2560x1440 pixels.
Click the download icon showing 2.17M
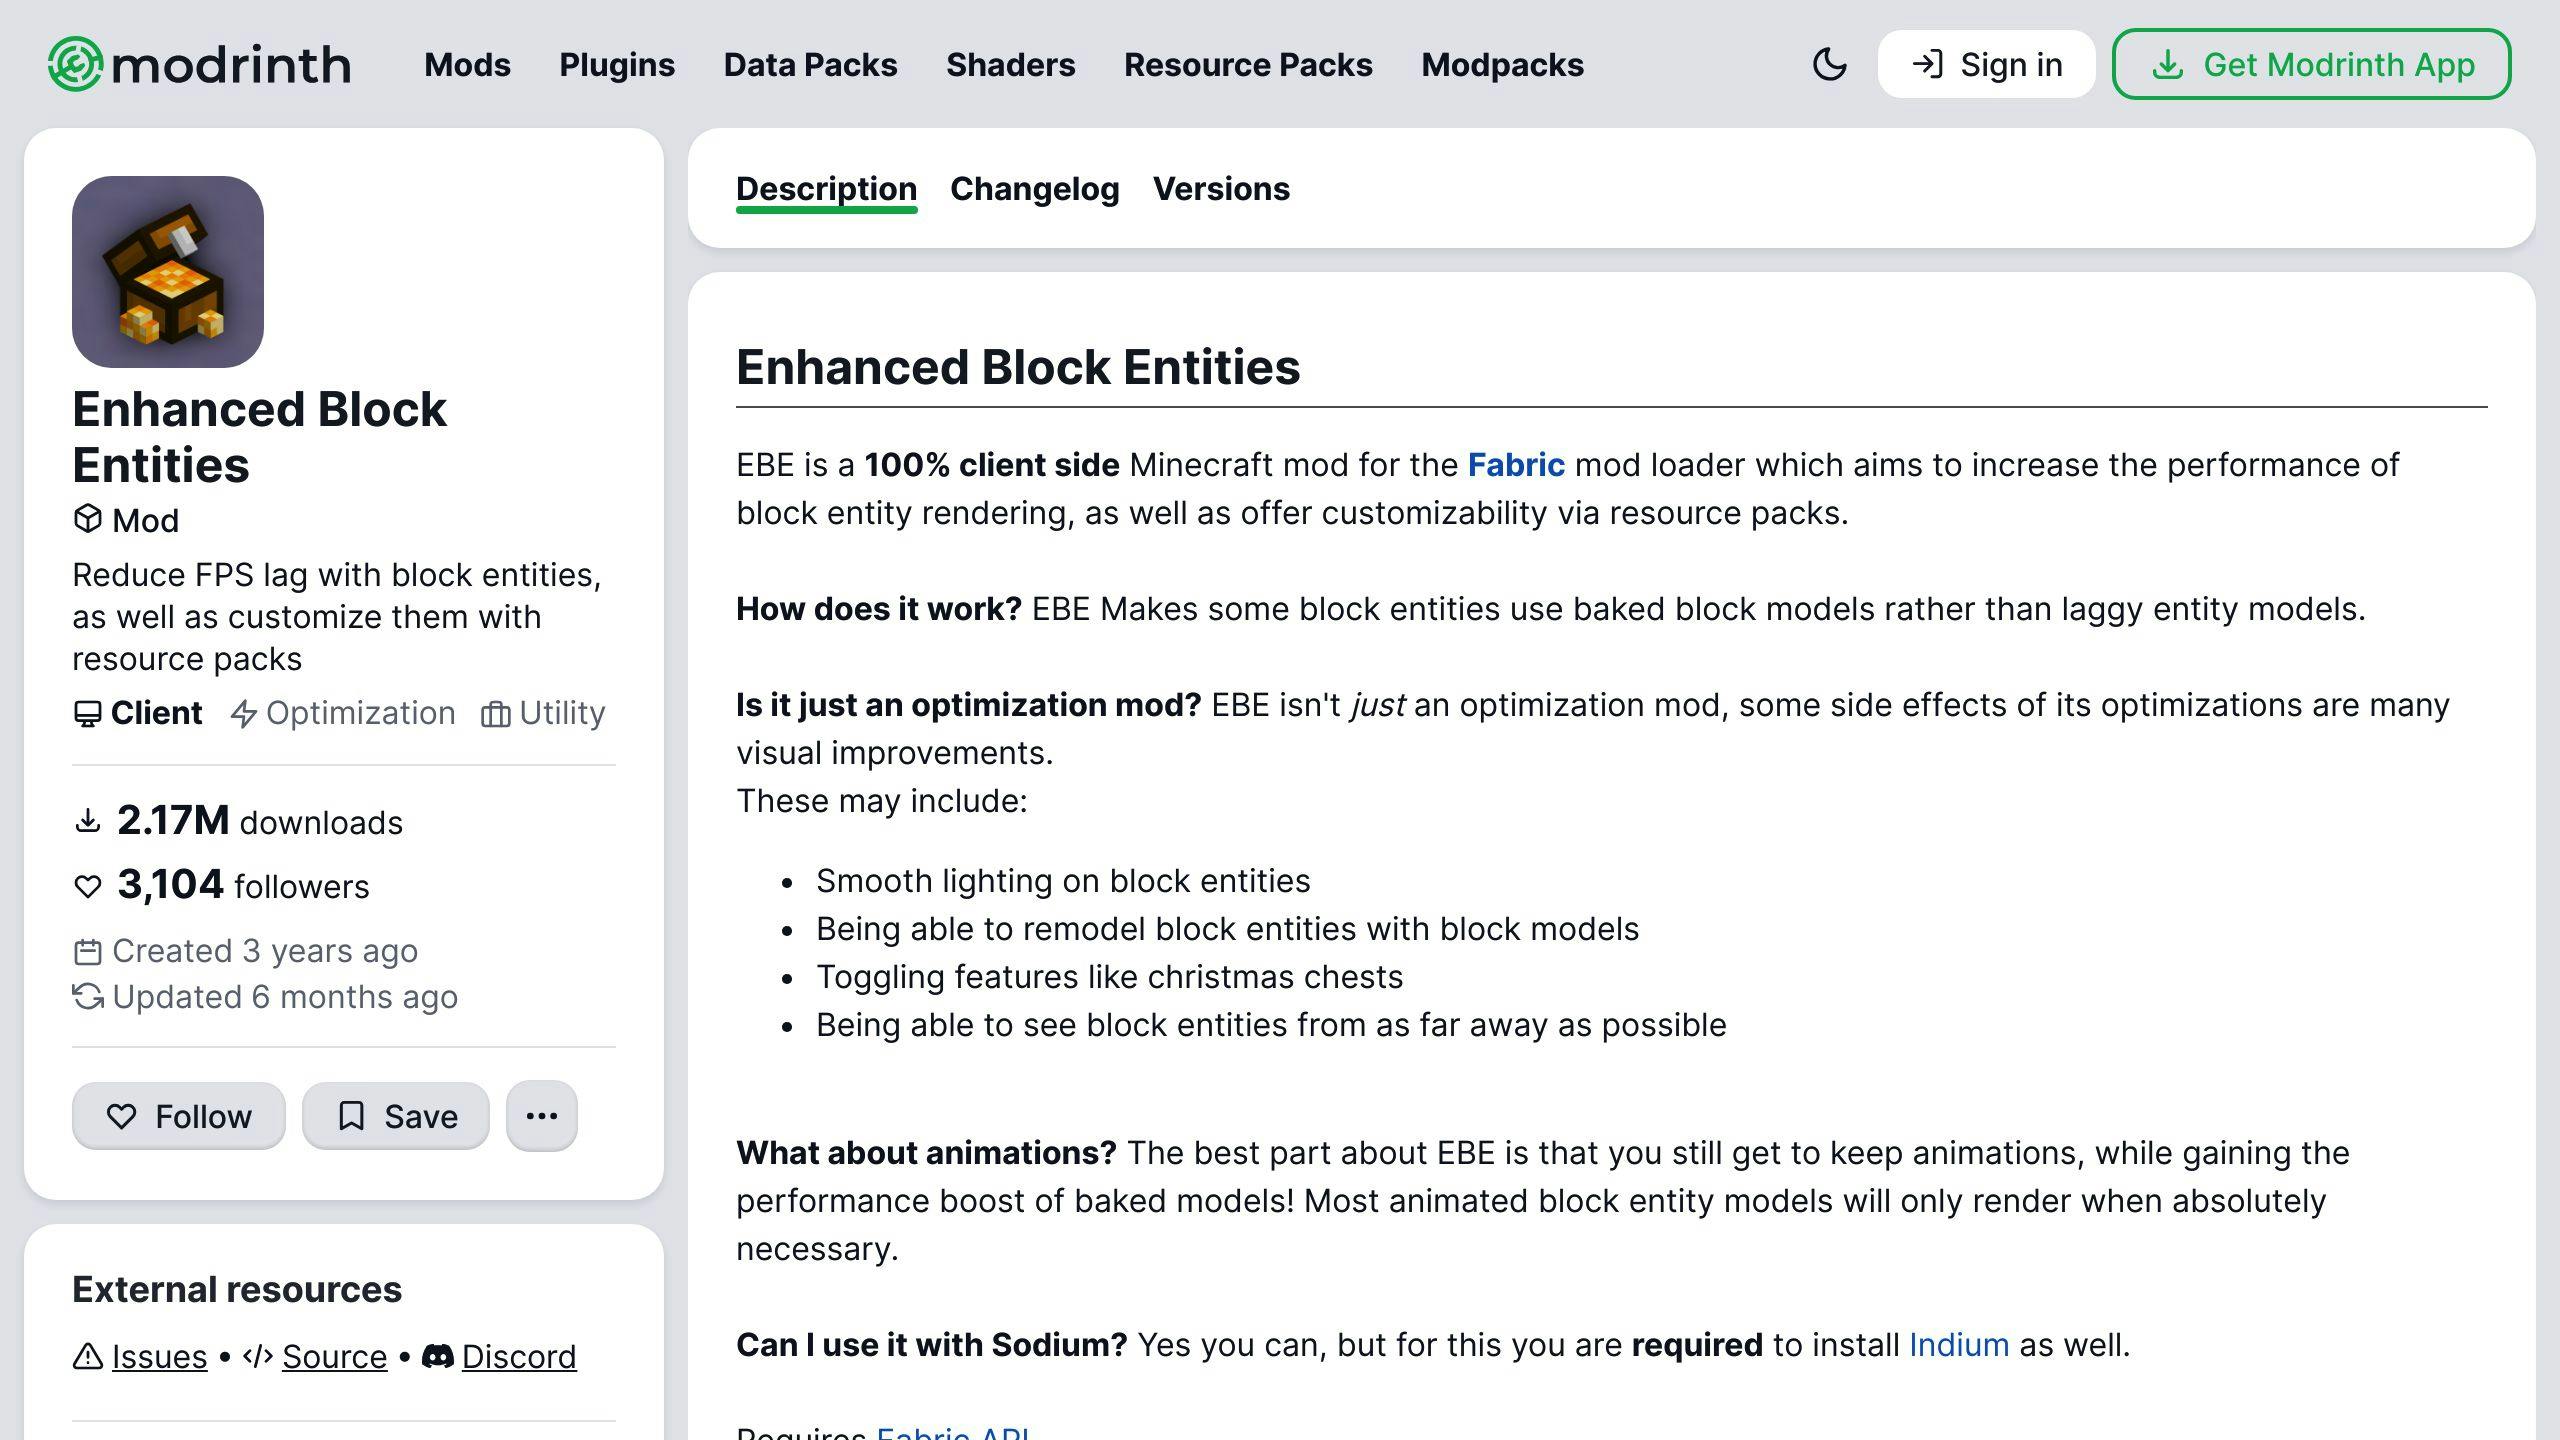point(86,821)
